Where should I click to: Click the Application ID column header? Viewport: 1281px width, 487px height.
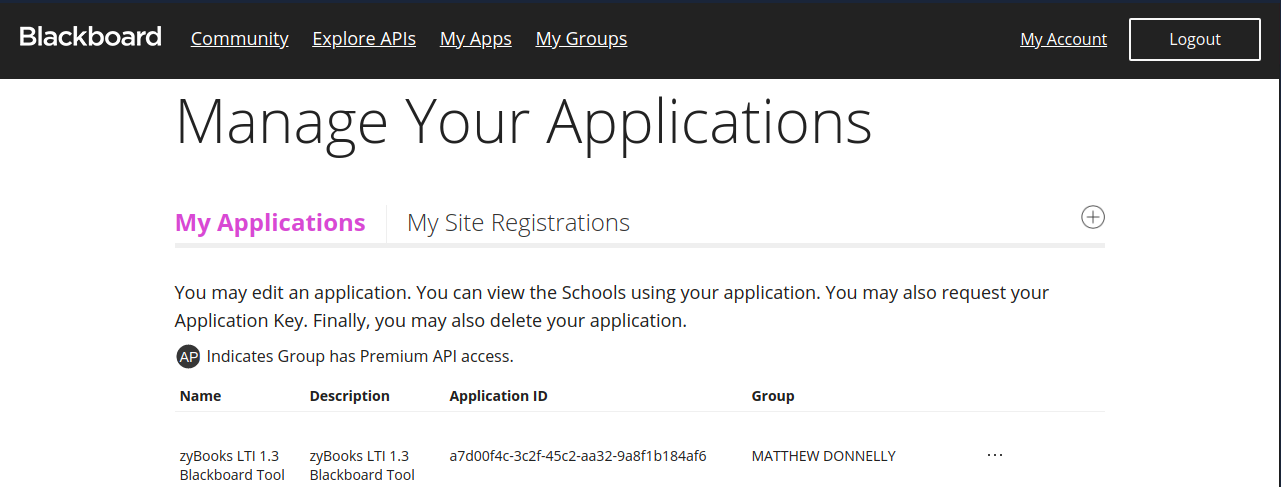tap(498, 396)
